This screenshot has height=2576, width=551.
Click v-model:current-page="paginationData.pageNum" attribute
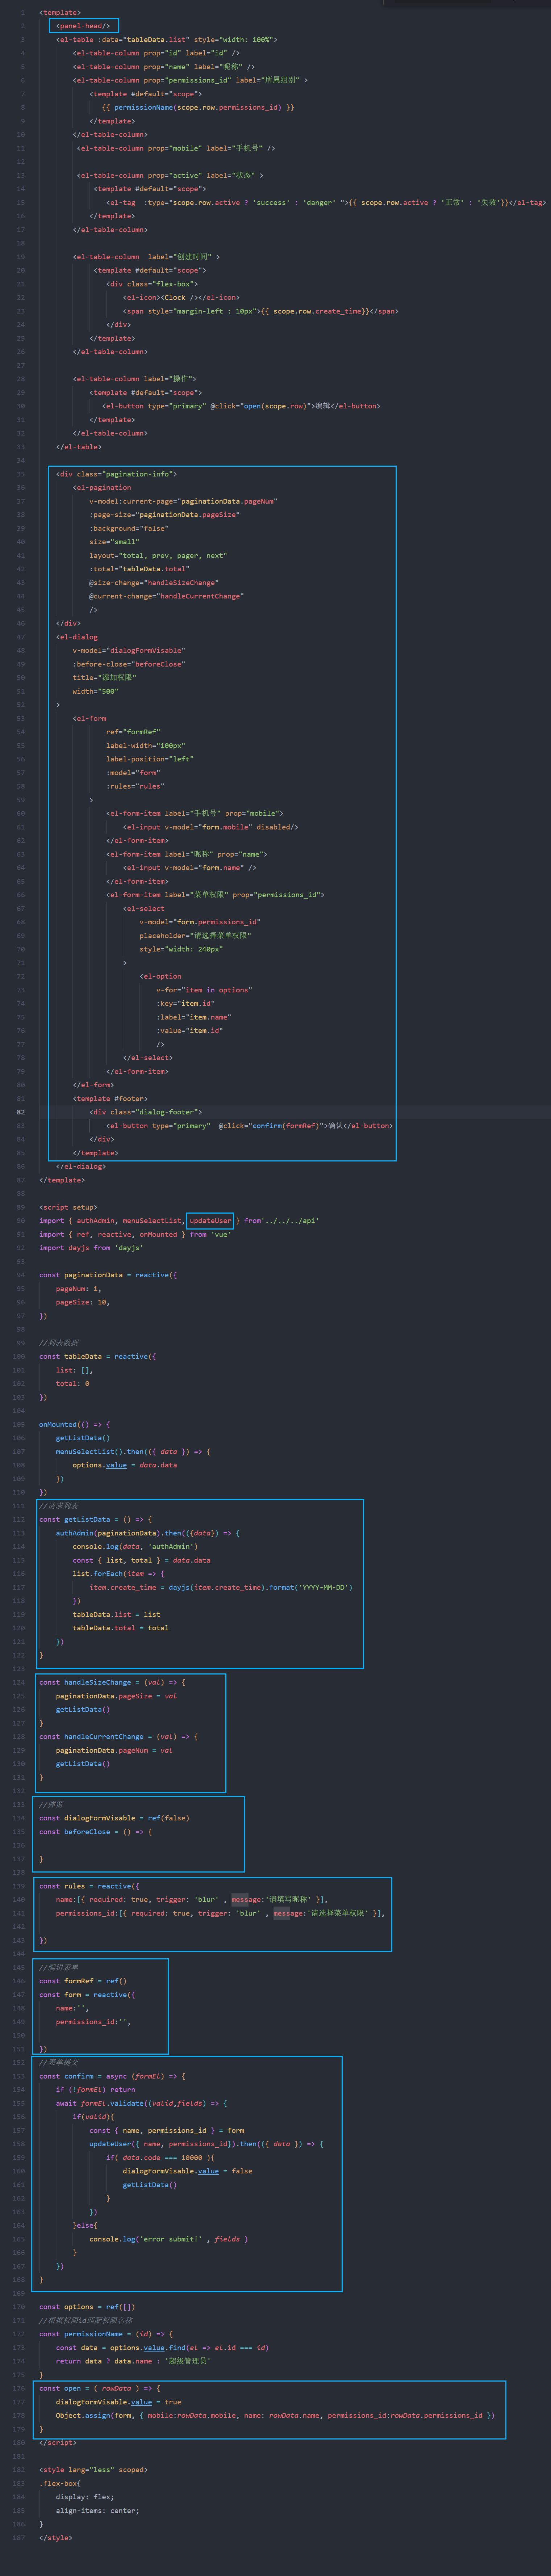click(183, 501)
